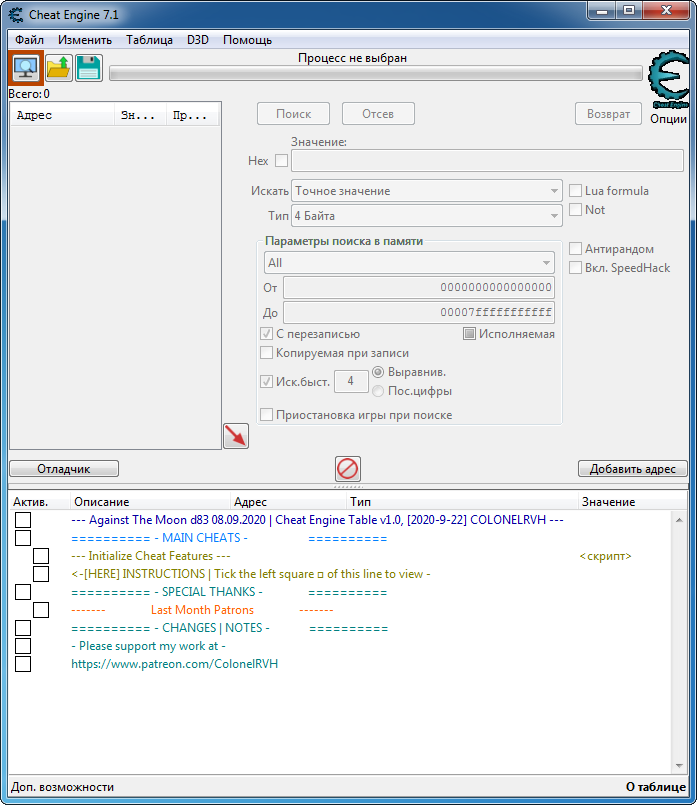The height and width of the screenshot is (805, 697).
Task: Click the Пр... column header
Action: (x=192, y=115)
